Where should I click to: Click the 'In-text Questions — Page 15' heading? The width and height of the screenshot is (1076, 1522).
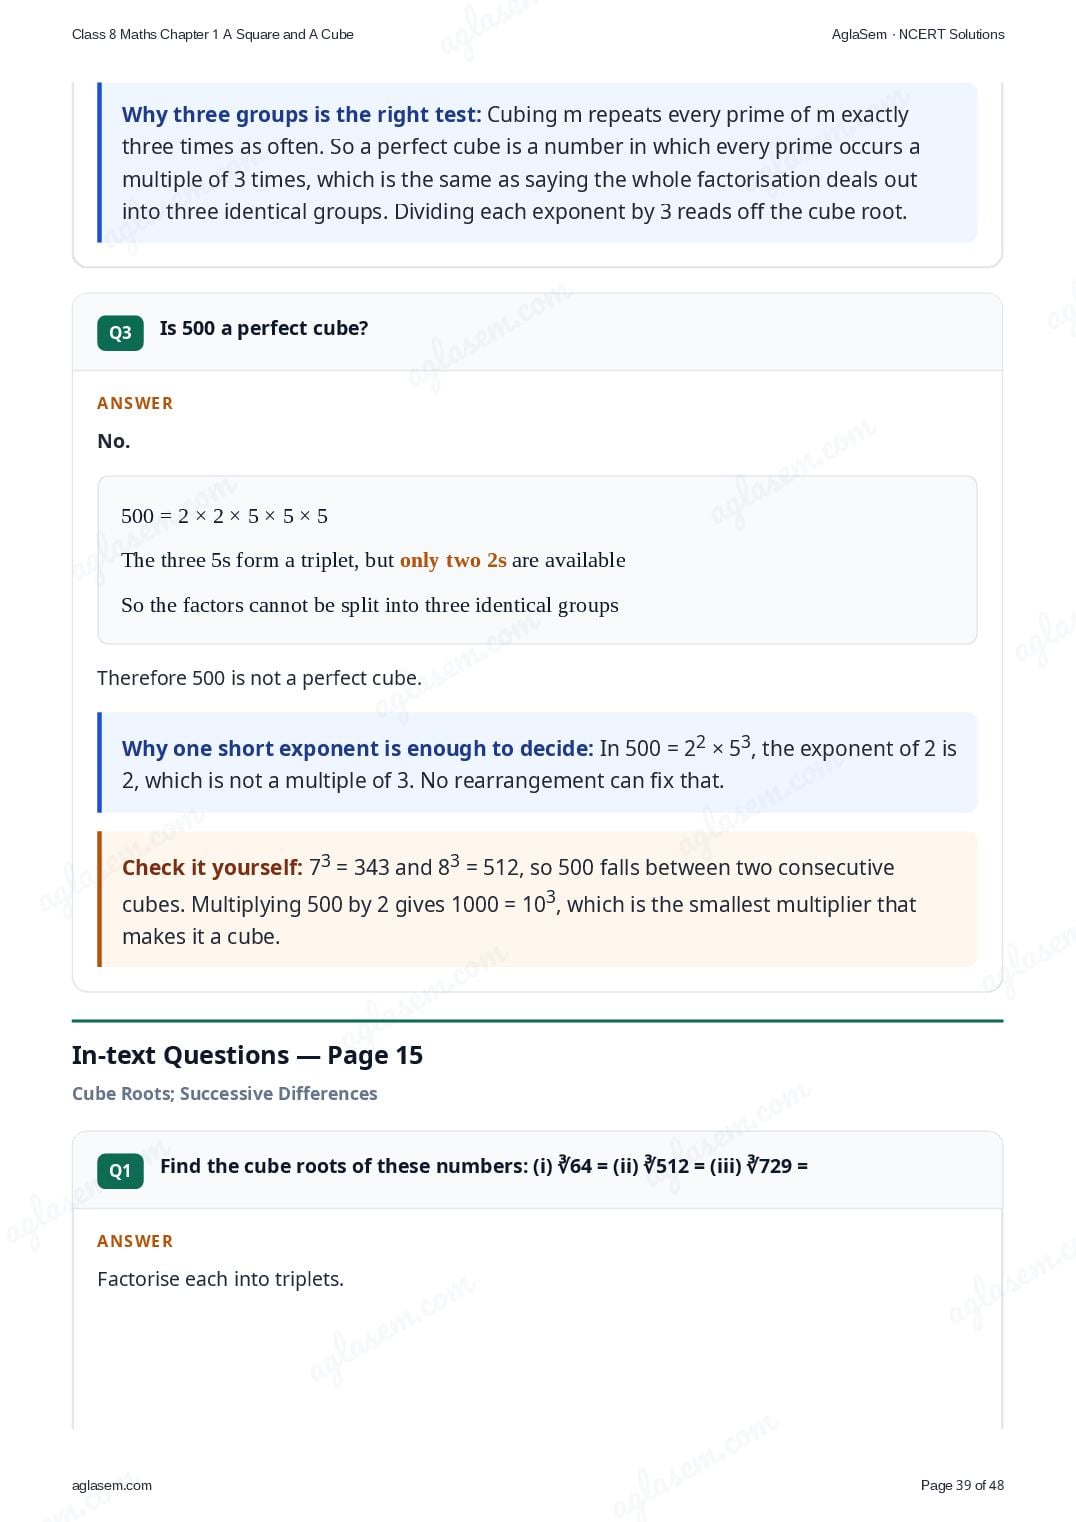(247, 1055)
